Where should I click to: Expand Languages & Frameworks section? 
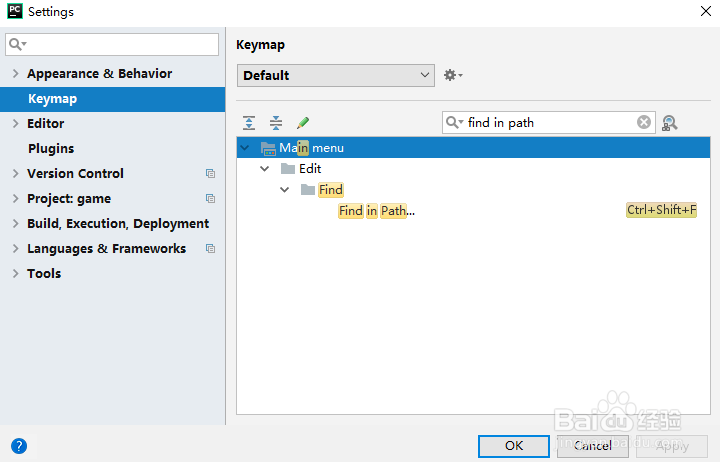coord(16,248)
